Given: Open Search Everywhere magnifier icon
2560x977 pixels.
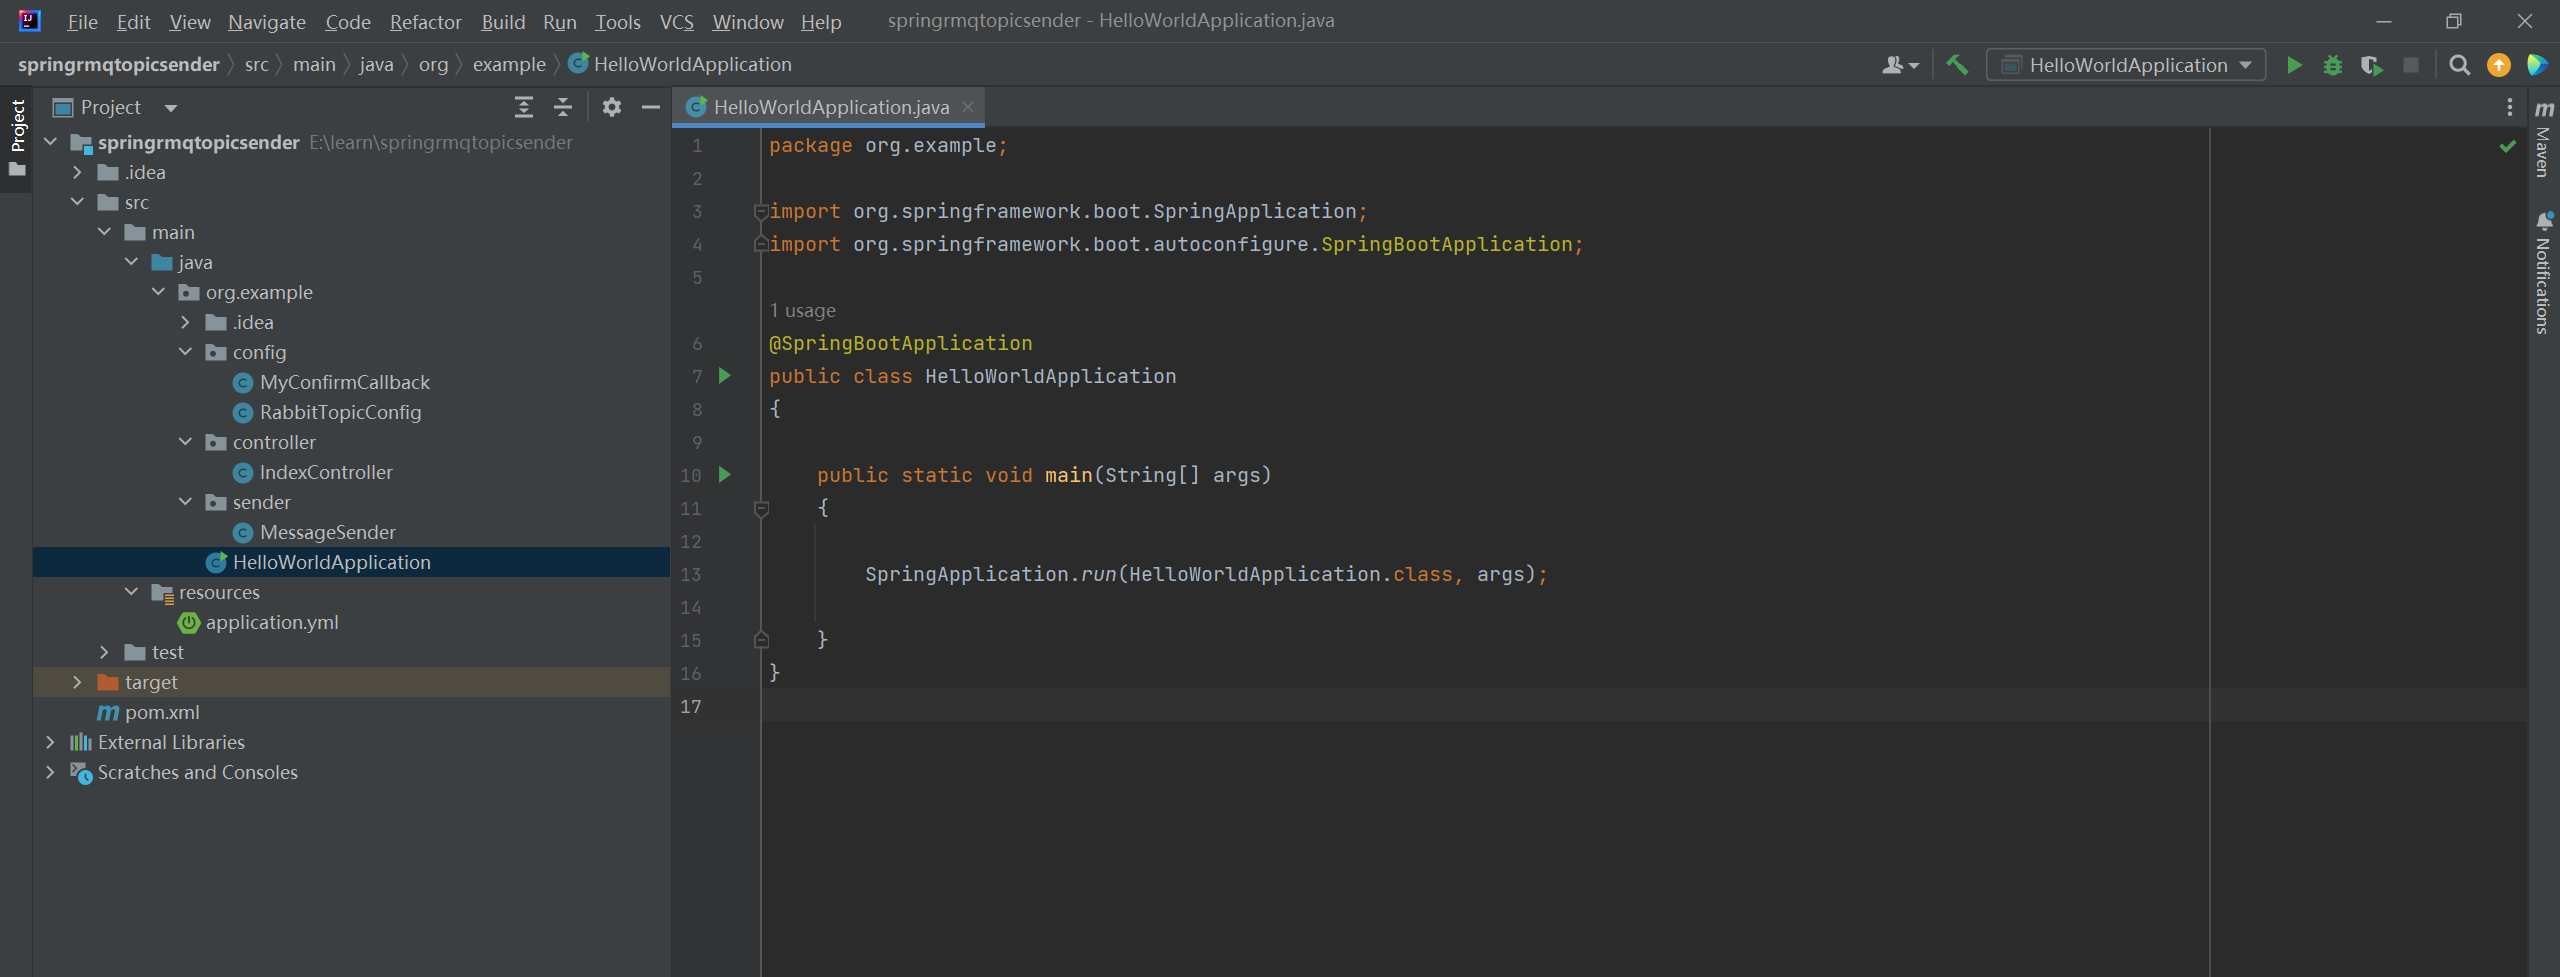Looking at the screenshot, I should coord(2459,66).
